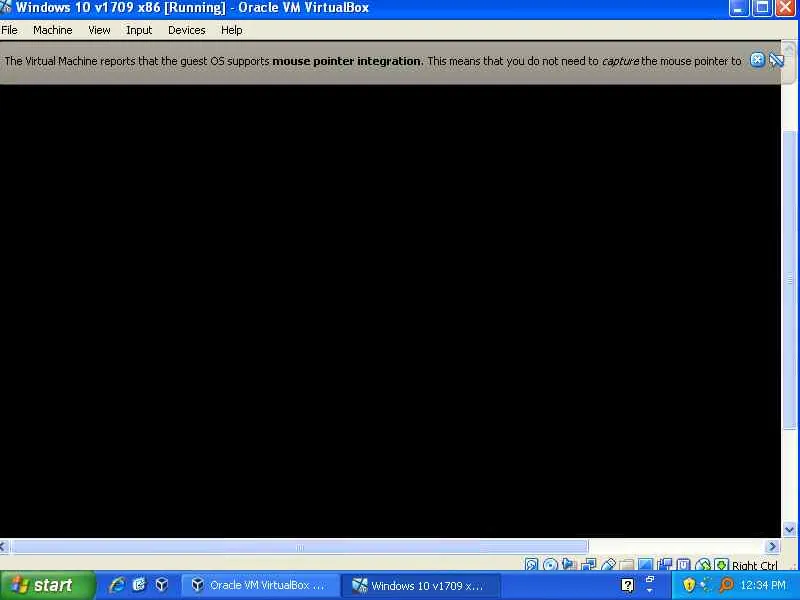Image resolution: width=800 pixels, height=600 pixels.
Task: Switch to Oracle VM VirtualBox taskbar button
Action: coord(260,585)
